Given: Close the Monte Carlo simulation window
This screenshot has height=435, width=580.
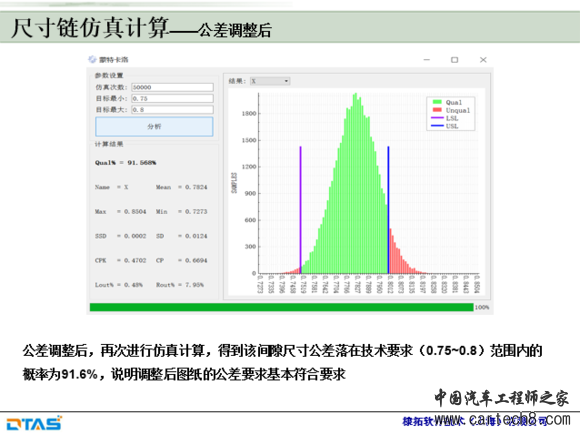Looking at the screenshot, I should [483, 60].
